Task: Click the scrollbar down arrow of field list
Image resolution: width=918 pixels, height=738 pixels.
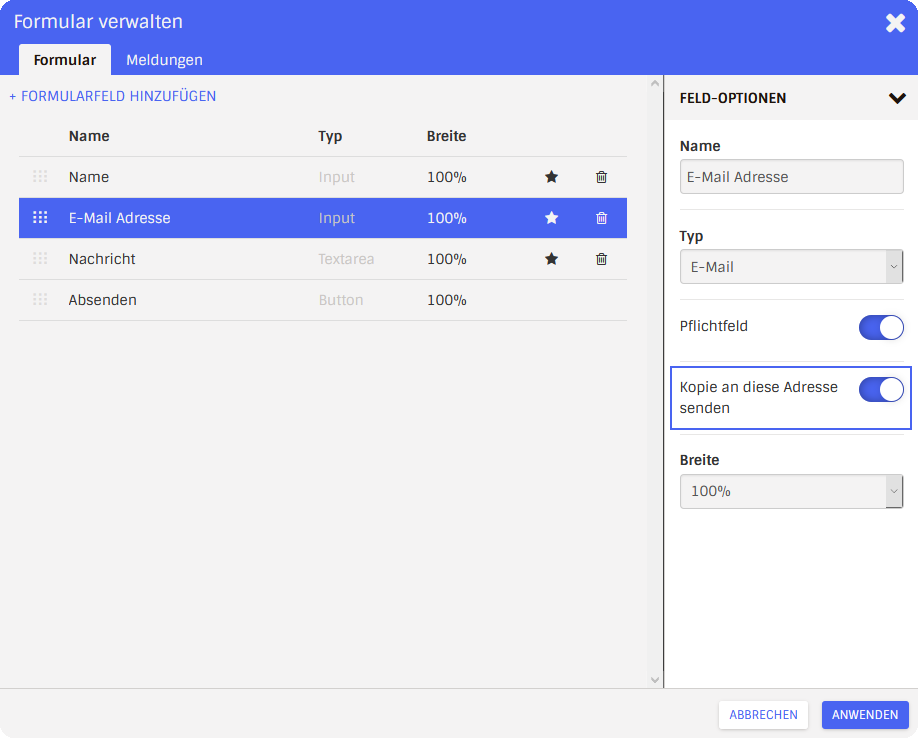Action: tap(655, 680)
